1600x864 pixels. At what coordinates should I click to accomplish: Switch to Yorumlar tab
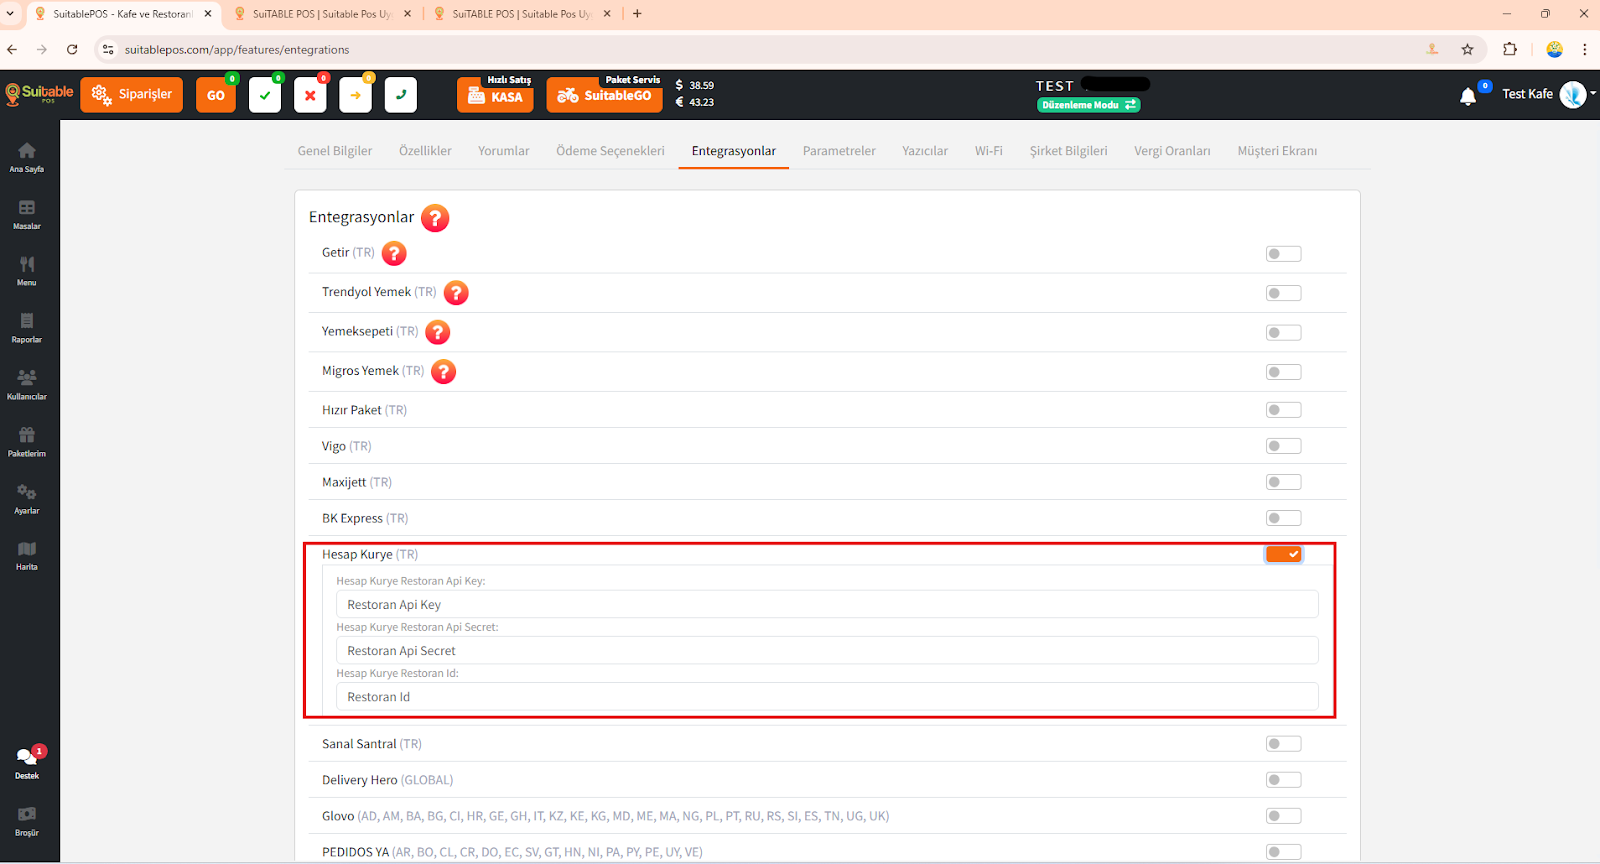(x=504, y=151)
